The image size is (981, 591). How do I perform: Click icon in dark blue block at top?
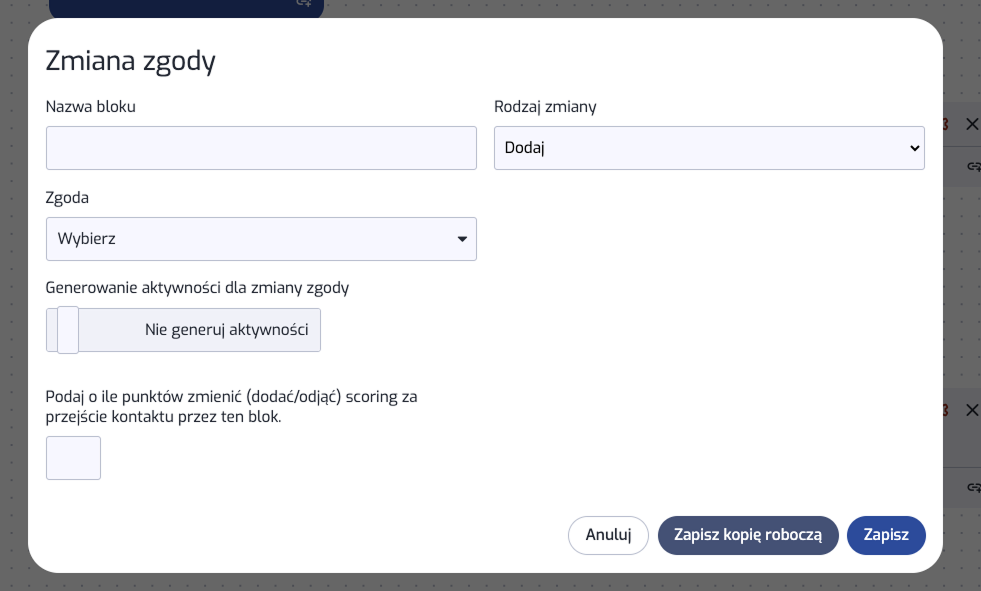tap(304, 4)
